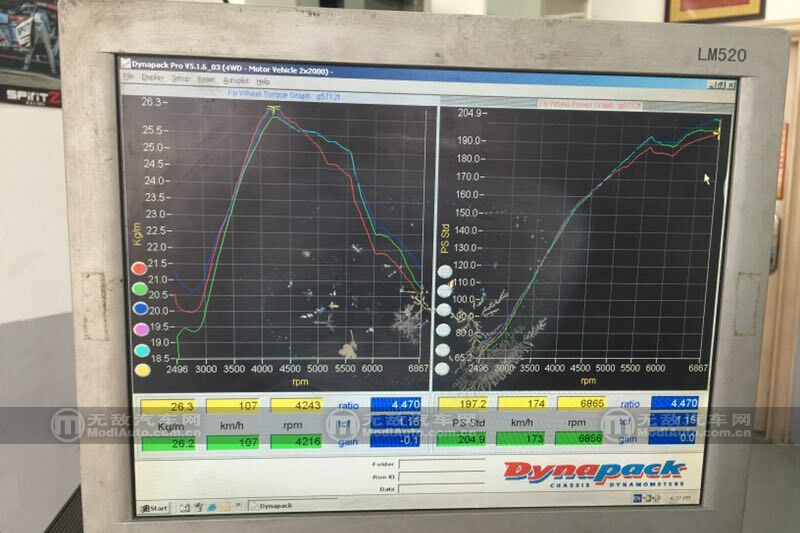Select the red run color circle
The width and height of the screenshot is (800, 533).
(x=139, y=268)
